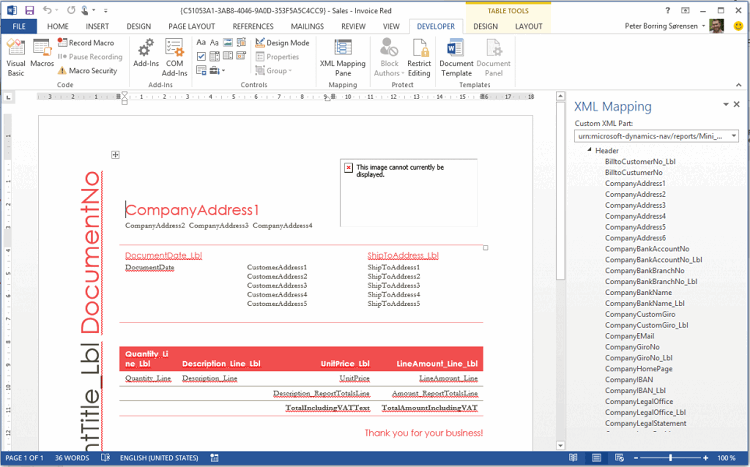Collapse the Header node in XML tree
Viewport: 750px width, 467px height.
point(589,151)
